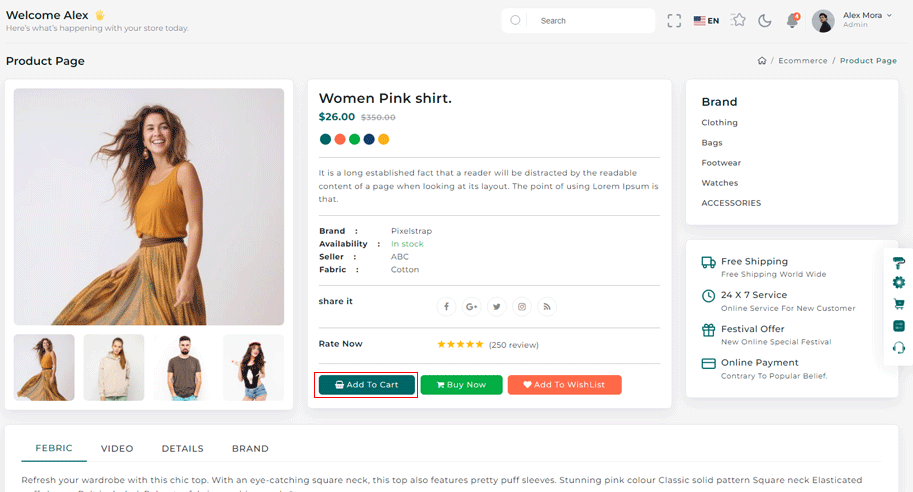This screenshot has width=913, height=492.
Task: Open the headset support icon
Action: (x=898, y=347)
